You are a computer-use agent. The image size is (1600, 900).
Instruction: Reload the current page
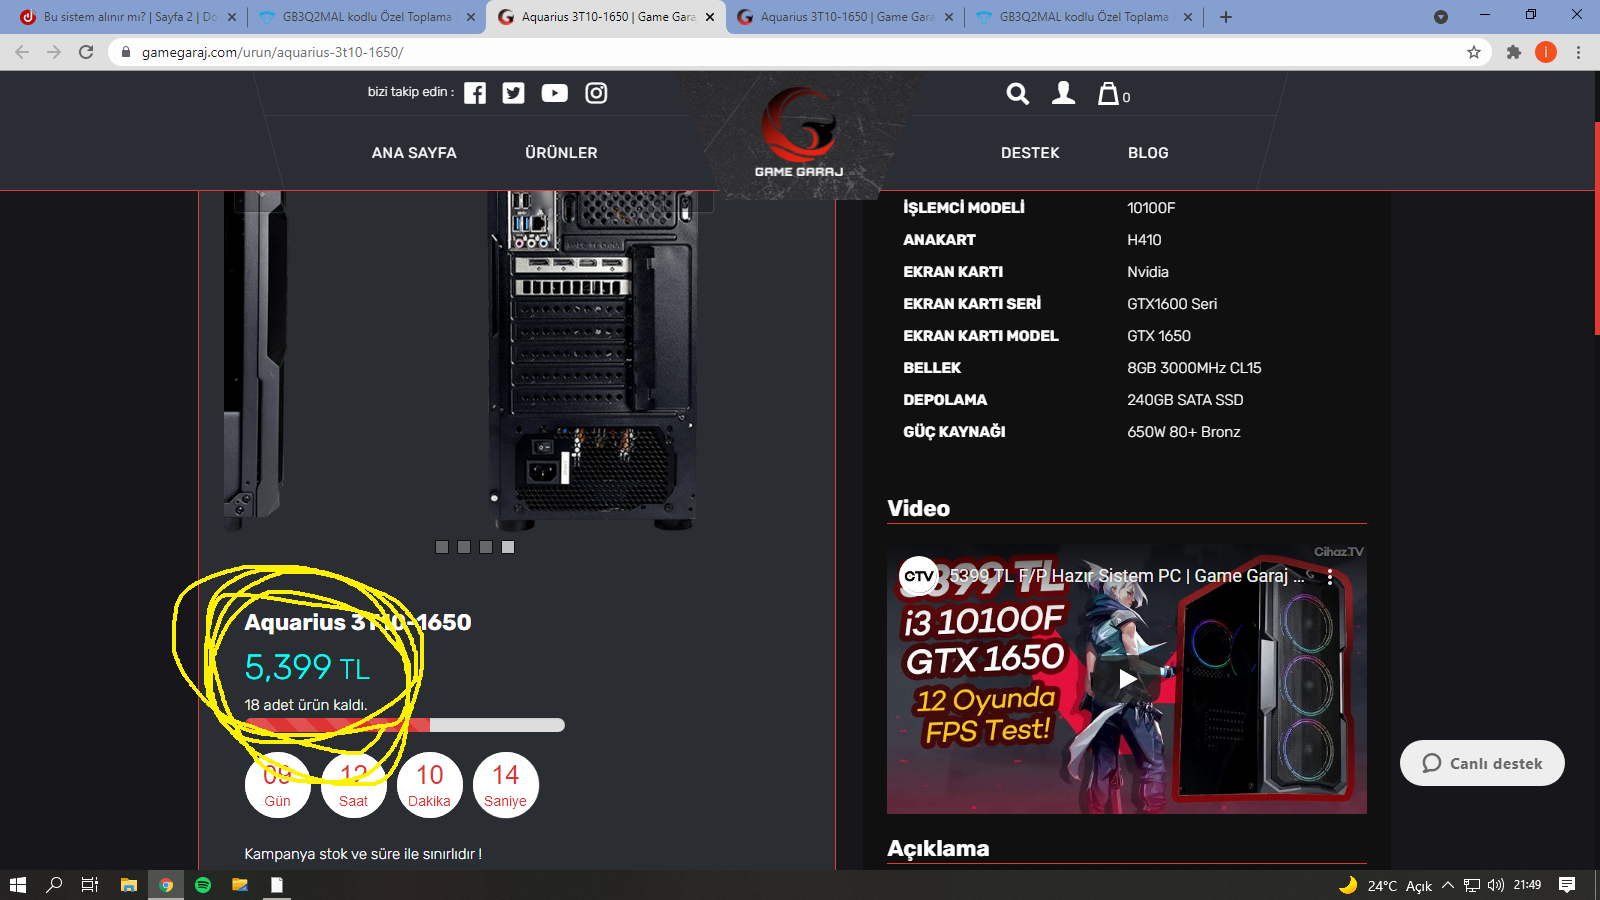86,52
